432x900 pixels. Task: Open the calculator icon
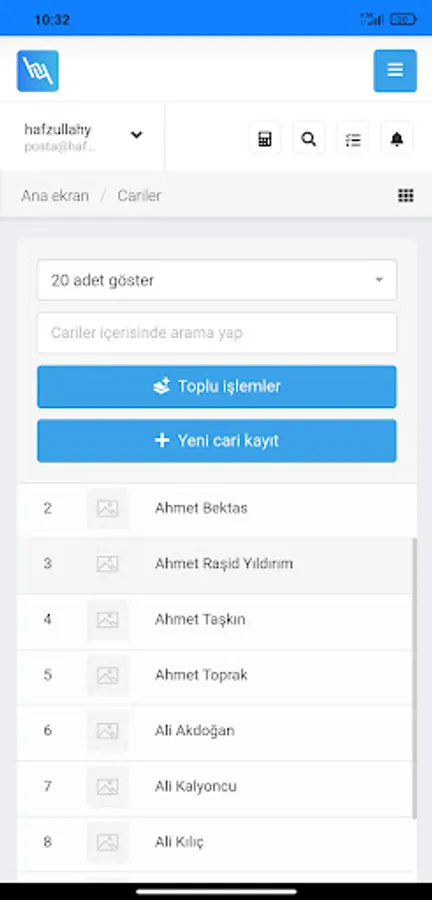pyautogui.click(x=264, y=138)
